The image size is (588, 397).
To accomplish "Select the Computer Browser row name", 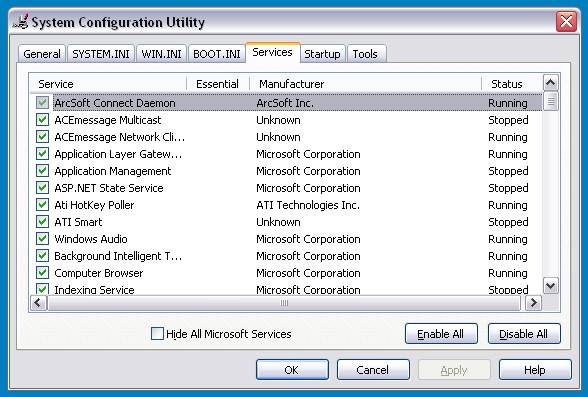I will (99, 273).
